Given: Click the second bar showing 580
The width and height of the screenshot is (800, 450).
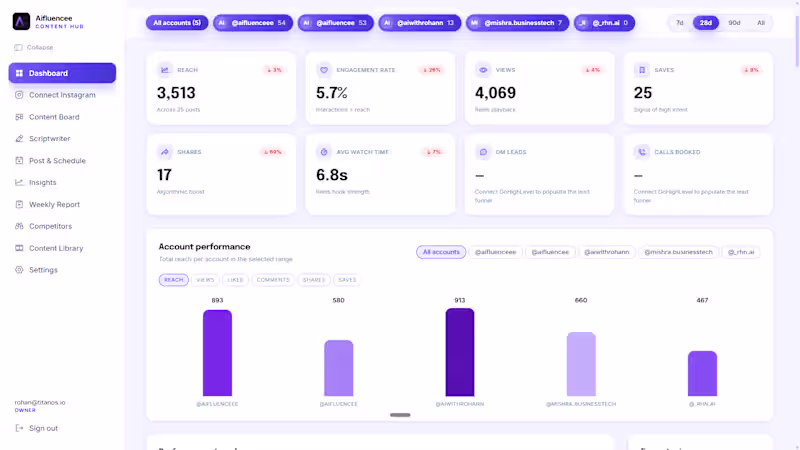Looking at the screenshot, I should pyautogui.click(x=339, y=368).
